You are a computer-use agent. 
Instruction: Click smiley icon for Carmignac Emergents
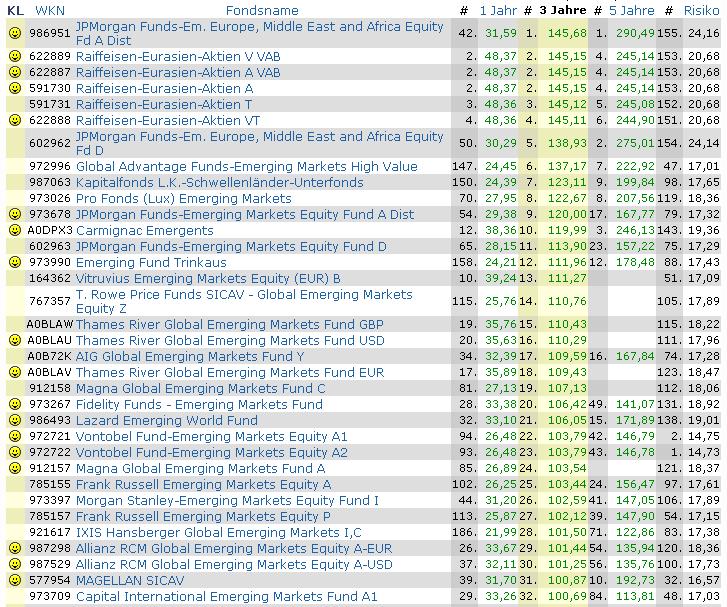[15, 230]
